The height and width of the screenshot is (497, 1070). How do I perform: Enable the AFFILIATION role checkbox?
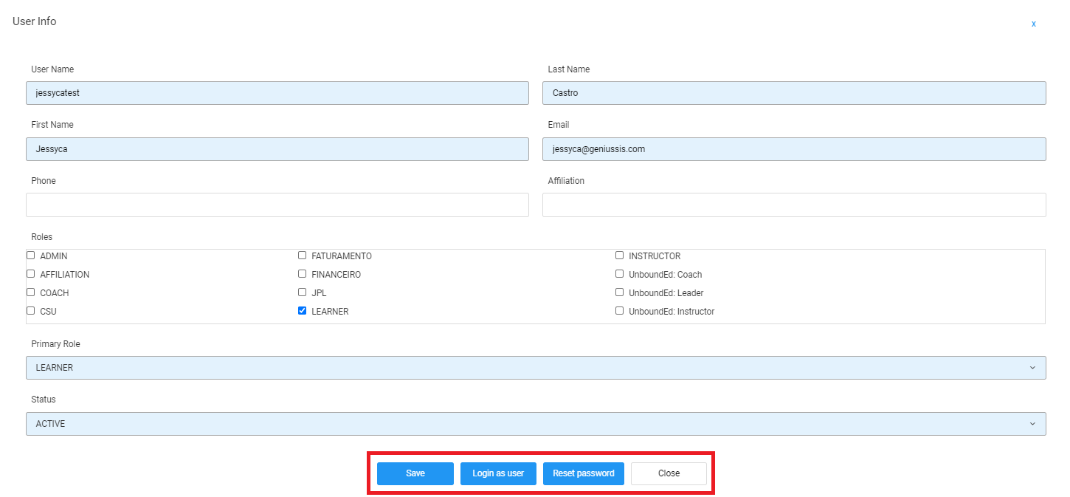click(31, 274)
